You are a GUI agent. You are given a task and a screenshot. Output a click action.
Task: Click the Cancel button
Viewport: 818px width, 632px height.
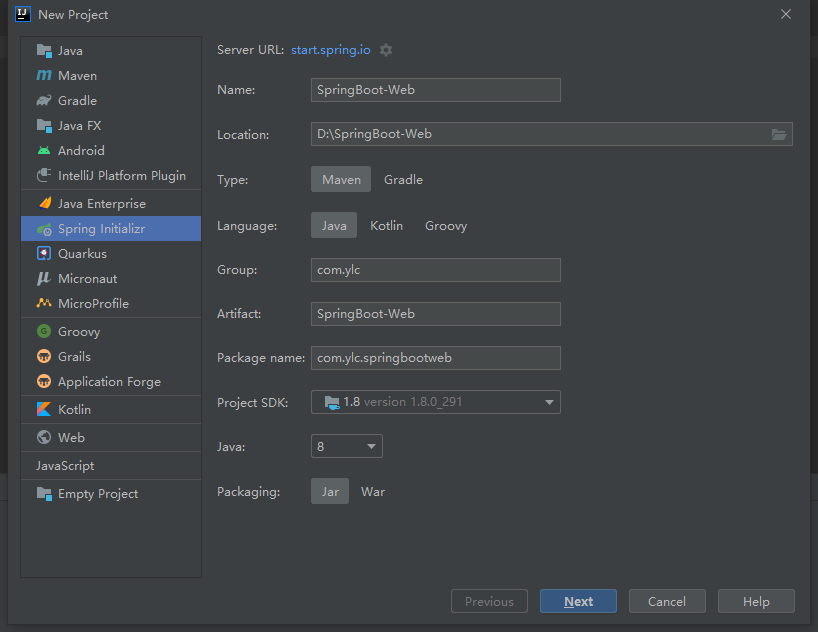[667, 601]
